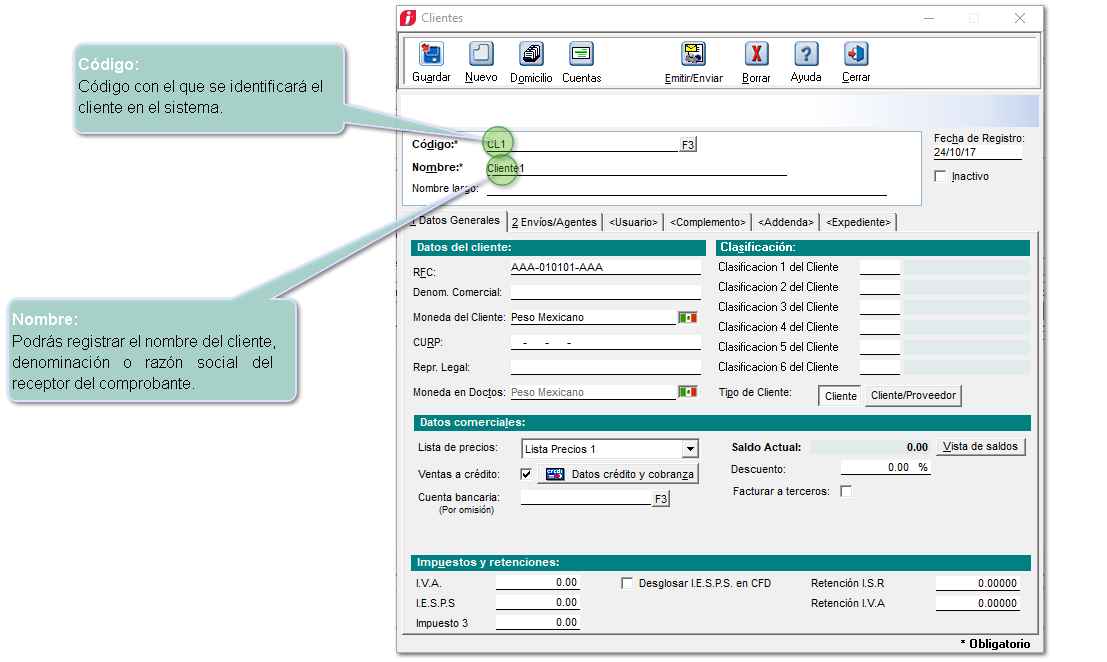
Task: Toggle the Inactivo checkbox
Action: point(939,177)
